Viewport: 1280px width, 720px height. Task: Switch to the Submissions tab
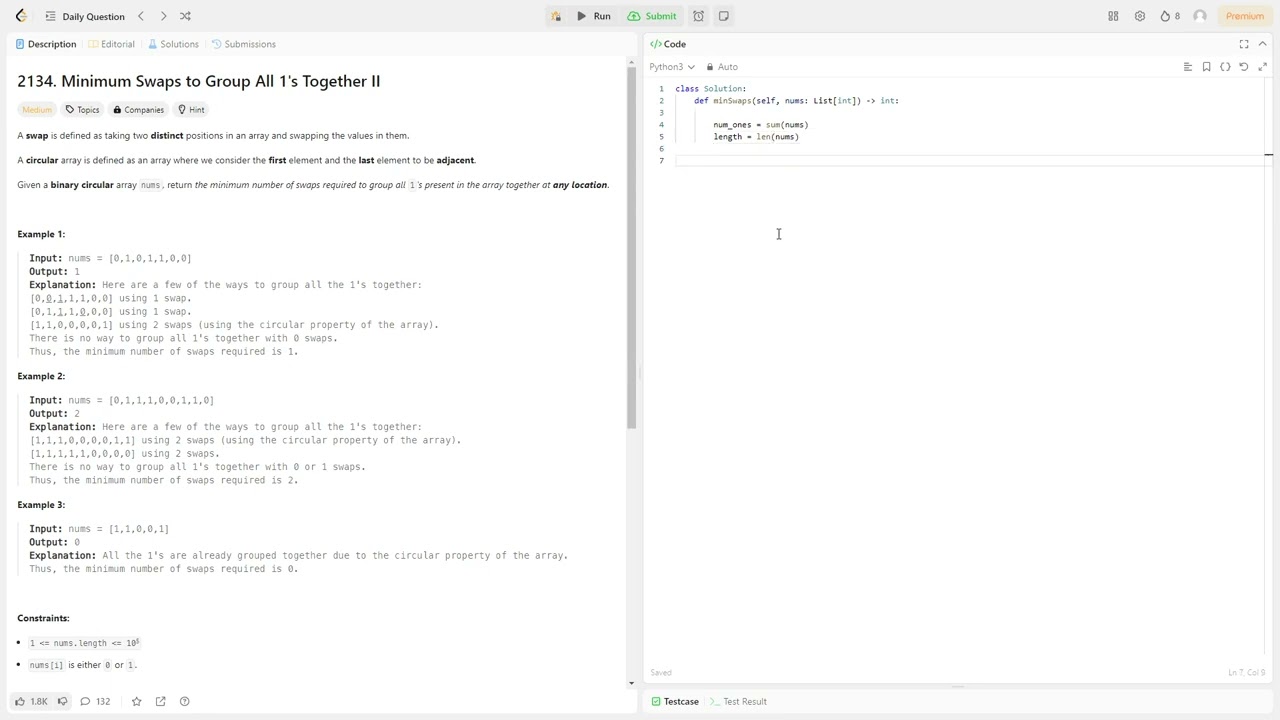click(243, 44)
